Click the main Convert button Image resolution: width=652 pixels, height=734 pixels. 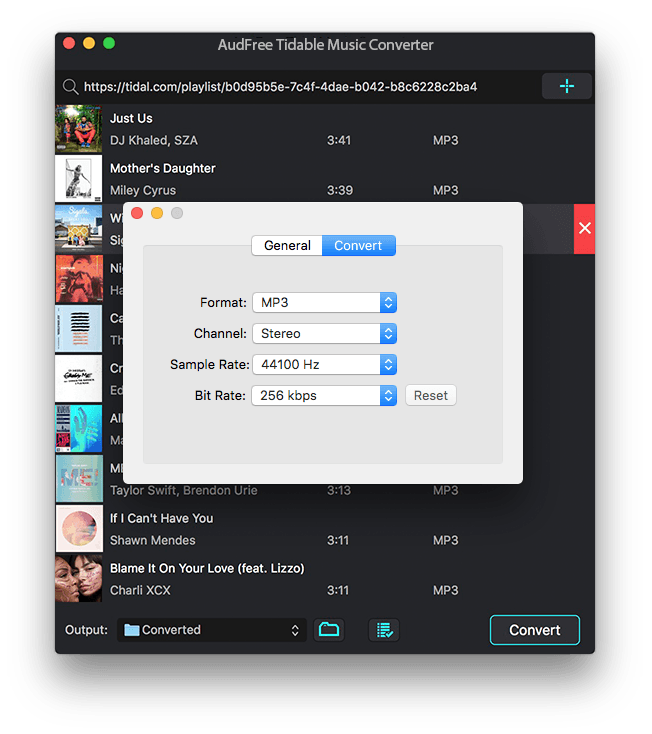(x=535, y=630)
